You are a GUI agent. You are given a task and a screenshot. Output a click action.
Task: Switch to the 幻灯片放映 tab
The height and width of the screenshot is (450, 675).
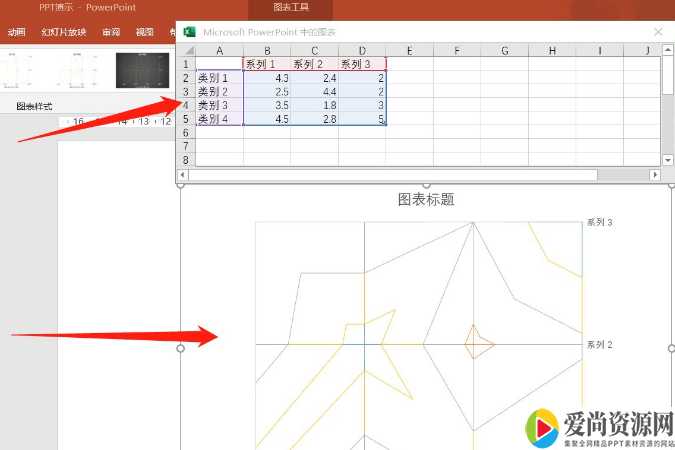(x=61, y=32)
